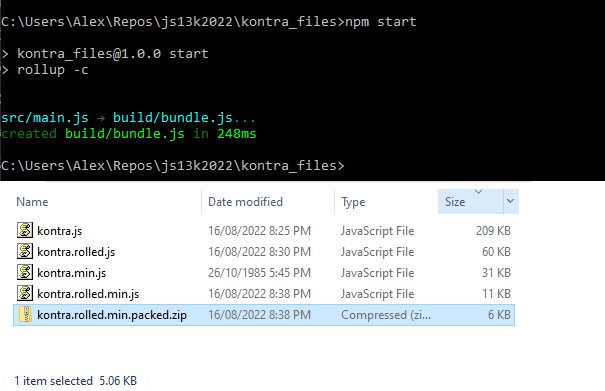Click the kontra.rolled.min.packed.zip archive icon
Viewport: 605px width, 391px height.
[x=25, y=314]
